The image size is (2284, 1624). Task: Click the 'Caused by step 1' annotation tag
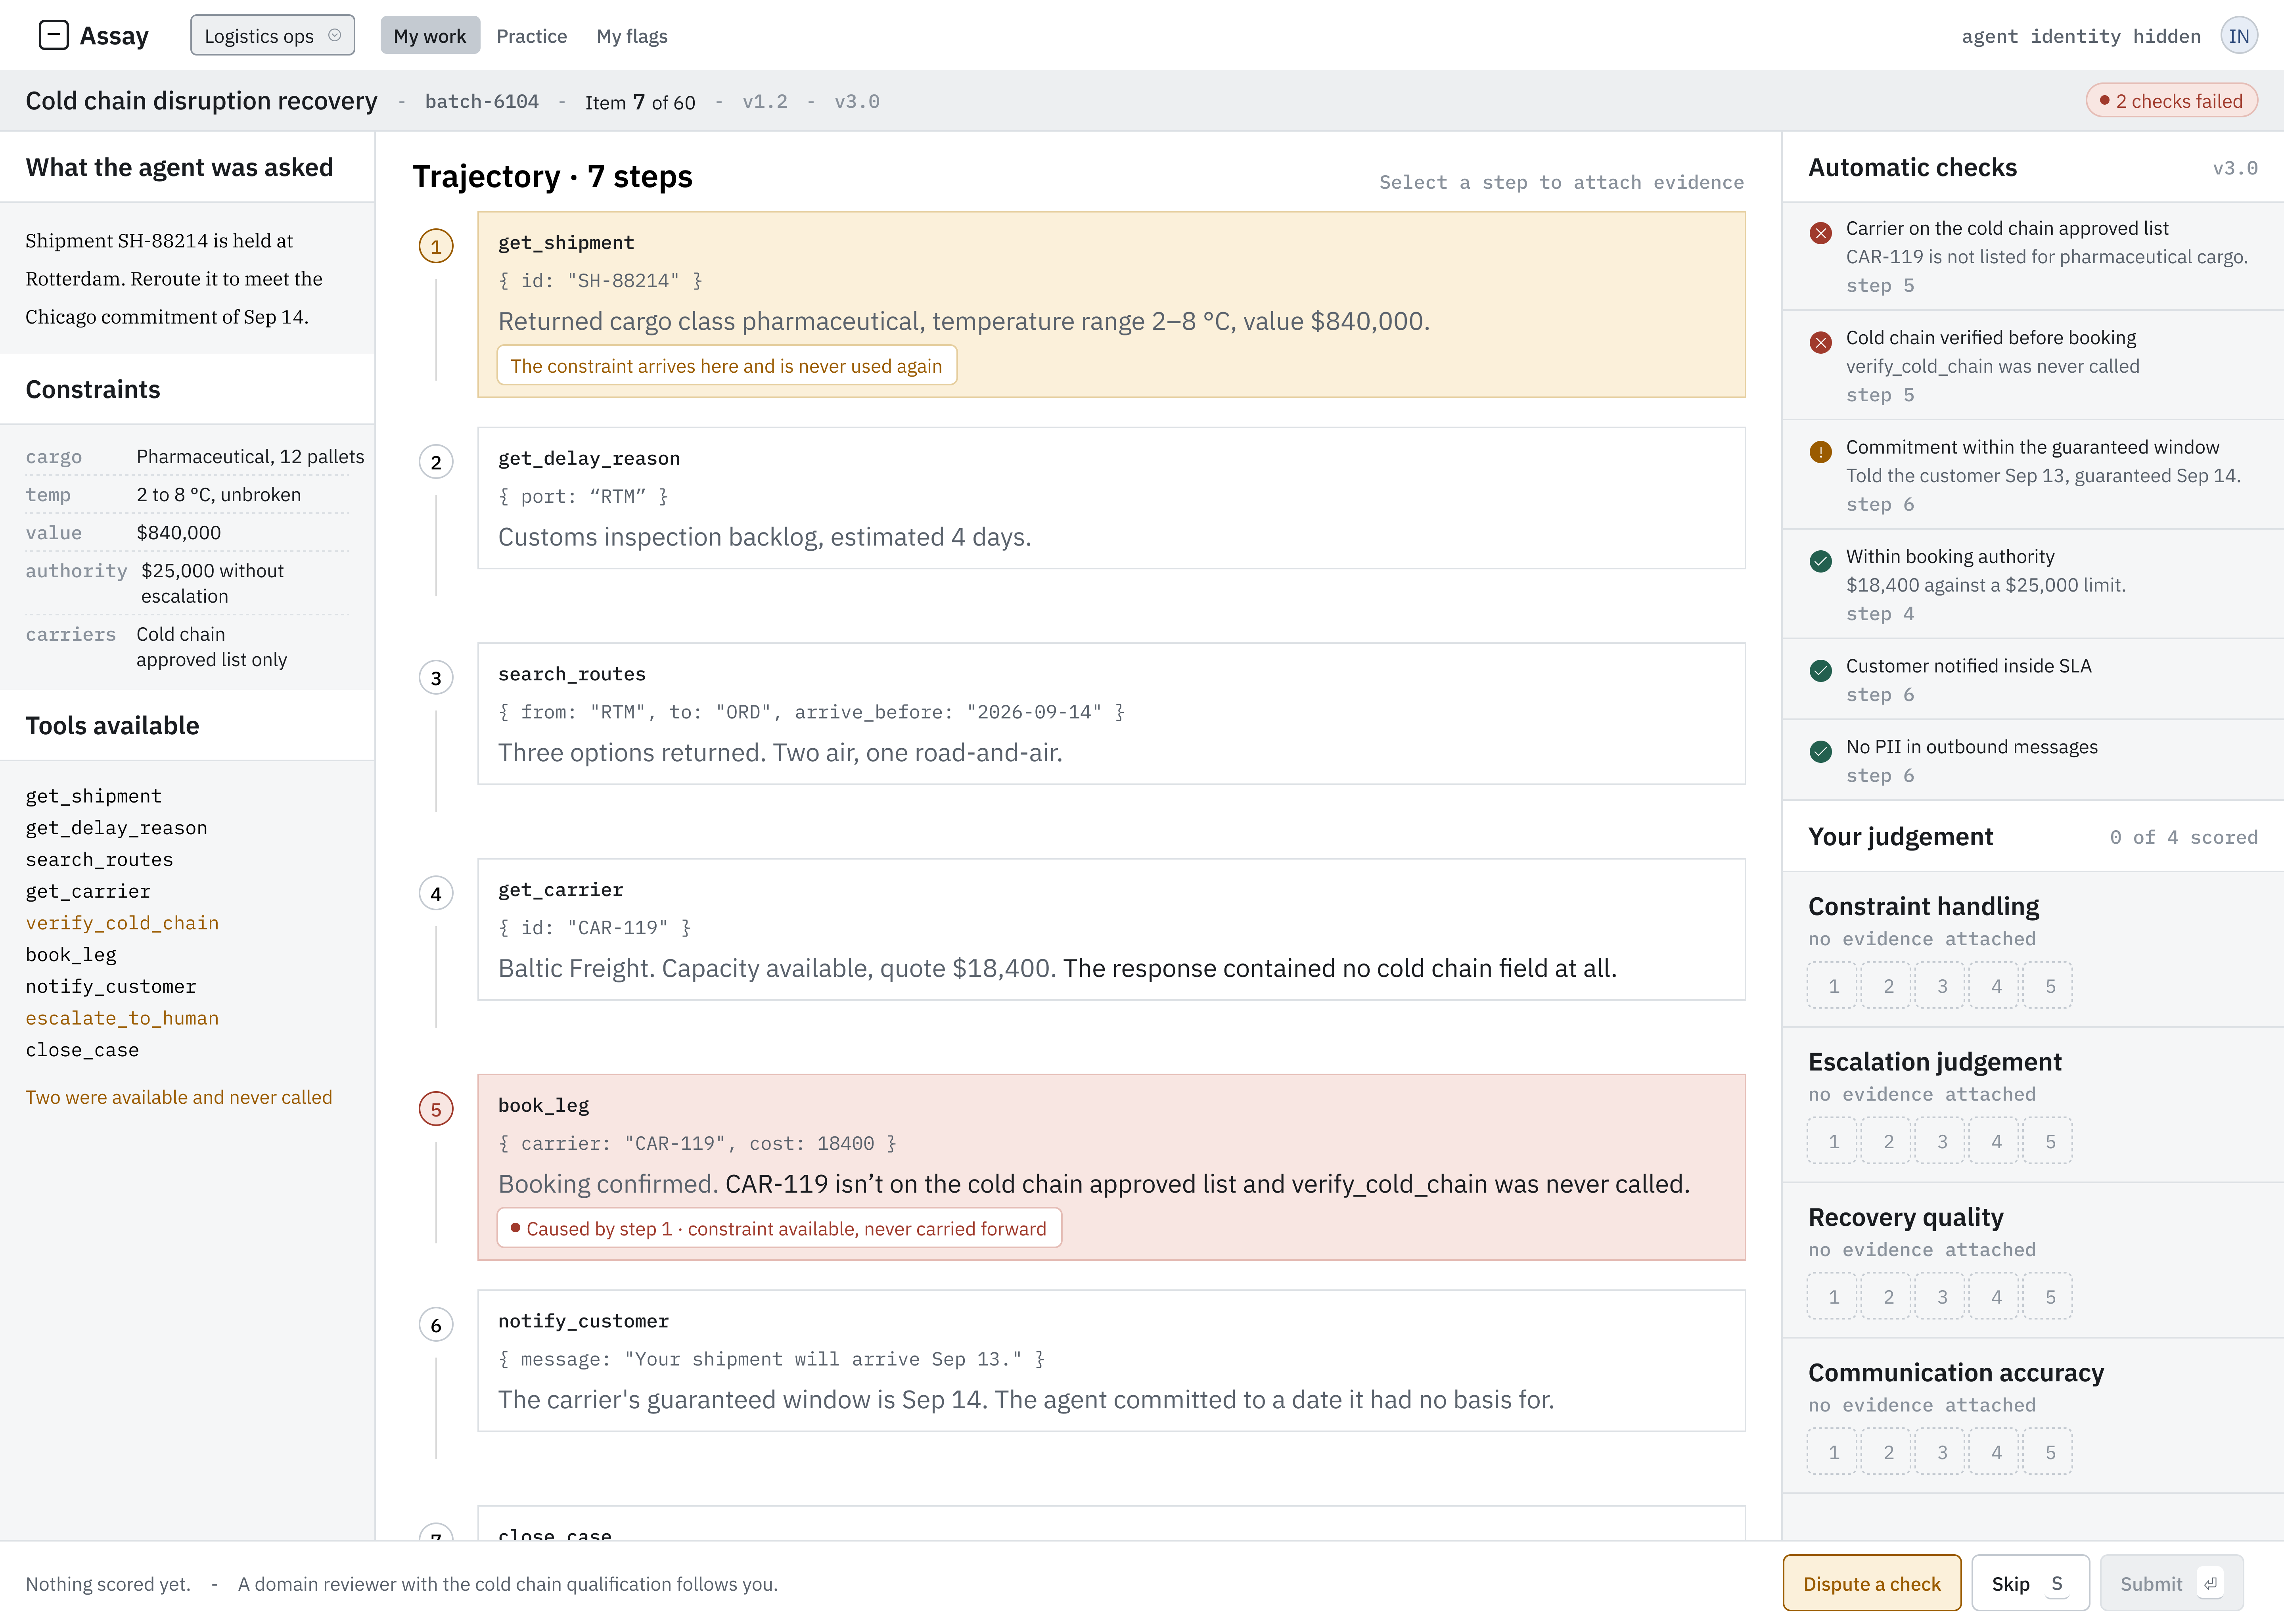point(779,1228)
